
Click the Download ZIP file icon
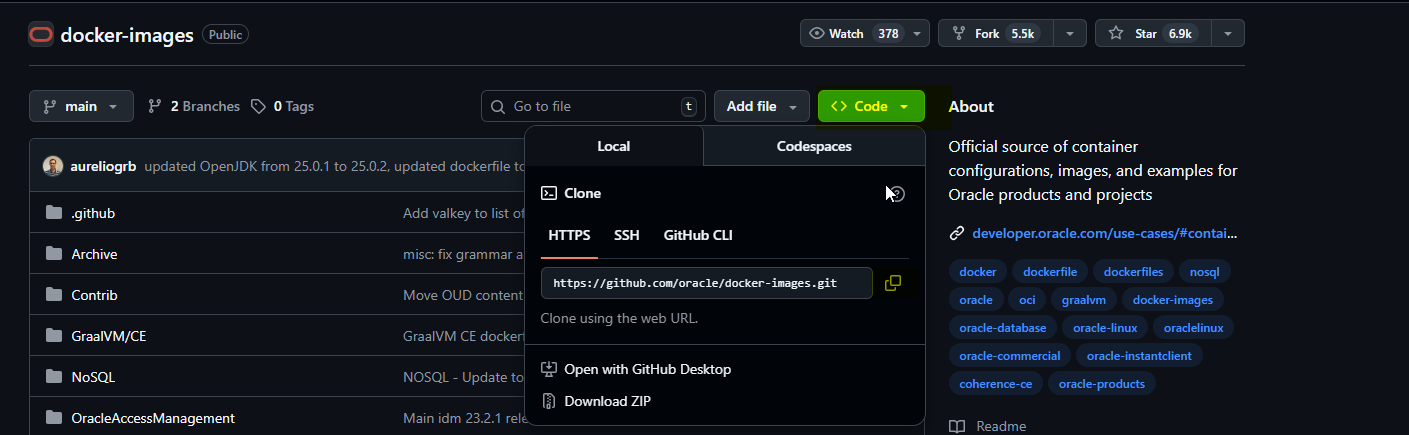(548, 401)
